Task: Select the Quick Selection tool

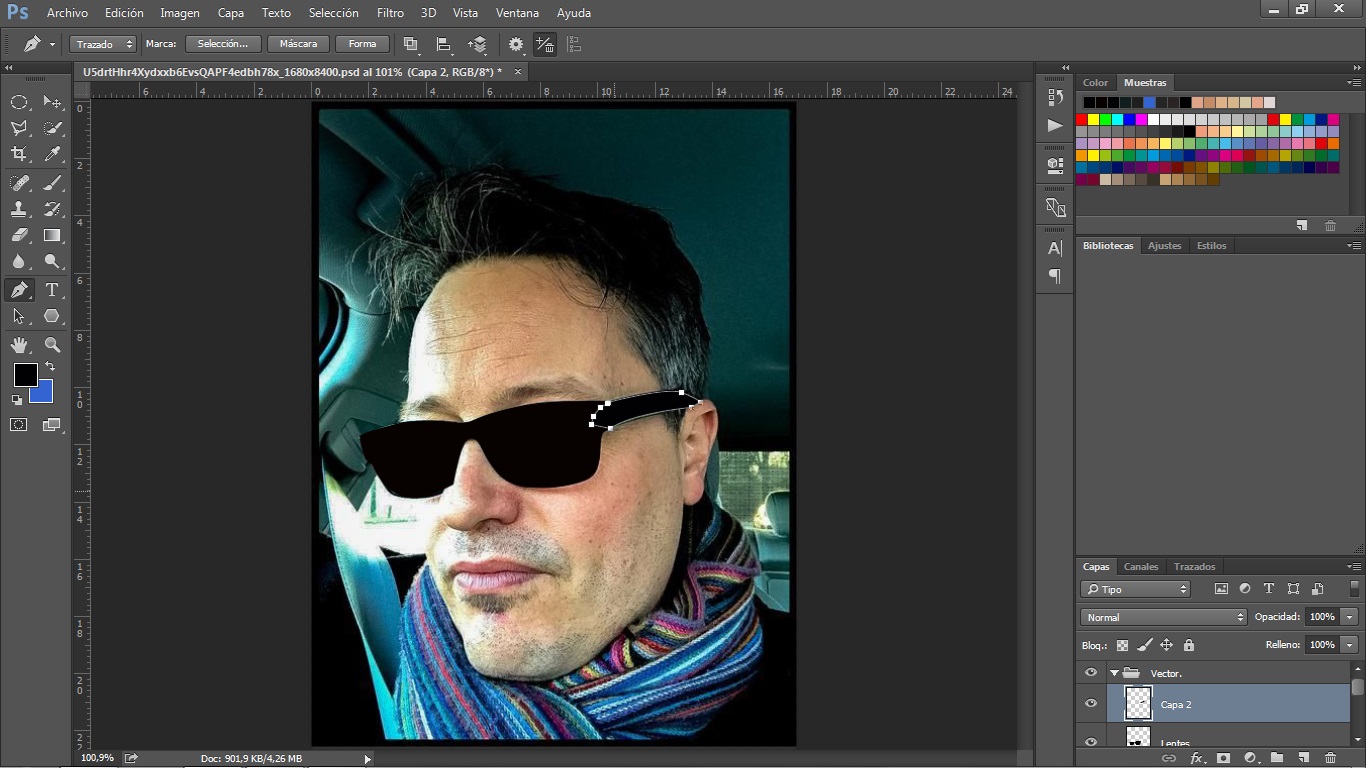Action: coord(52,128)
